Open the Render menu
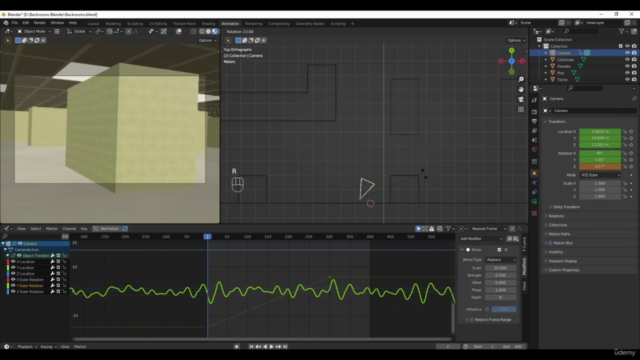The image size is (640, 360). point(40,23)
